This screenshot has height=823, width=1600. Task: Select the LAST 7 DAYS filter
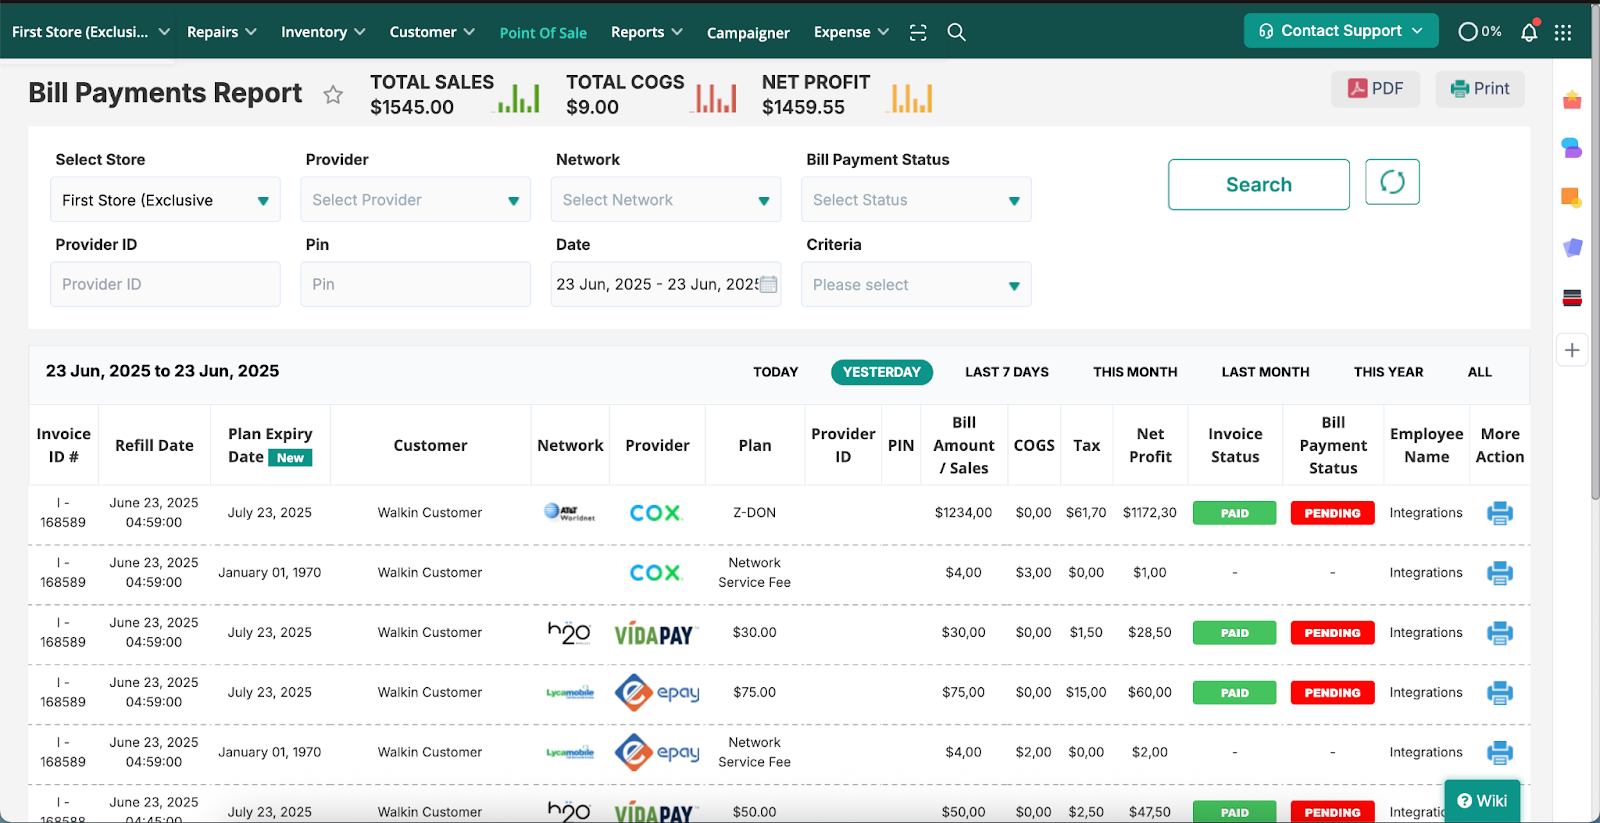[x=1006, y=372]
